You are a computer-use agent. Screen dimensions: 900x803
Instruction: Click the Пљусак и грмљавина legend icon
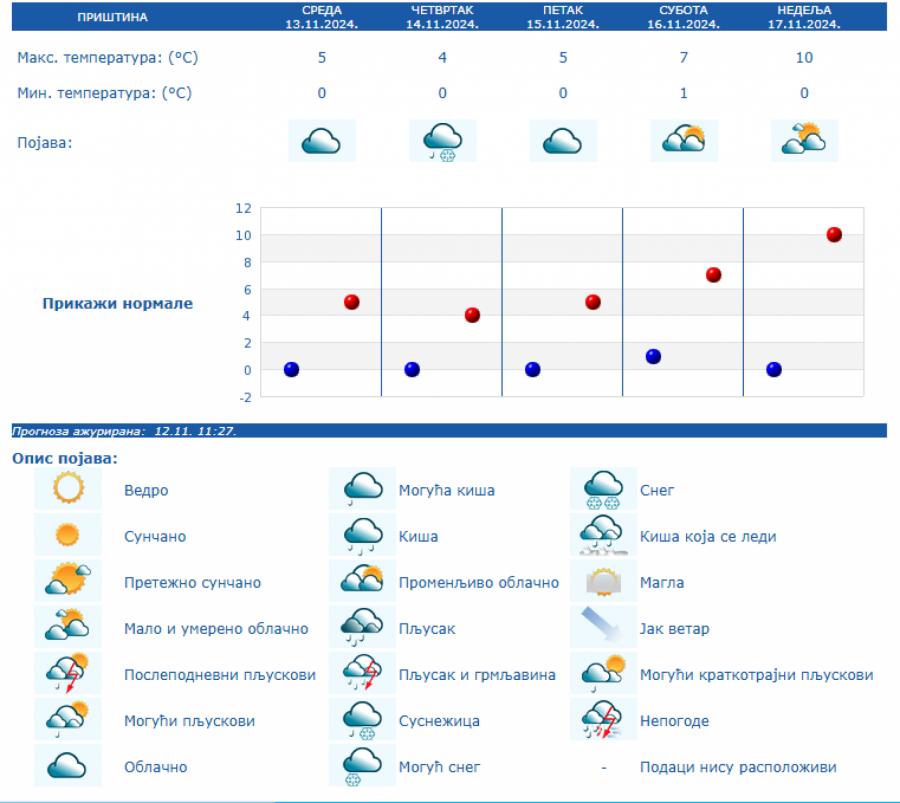pyautogui.click(x=363, y=674)
